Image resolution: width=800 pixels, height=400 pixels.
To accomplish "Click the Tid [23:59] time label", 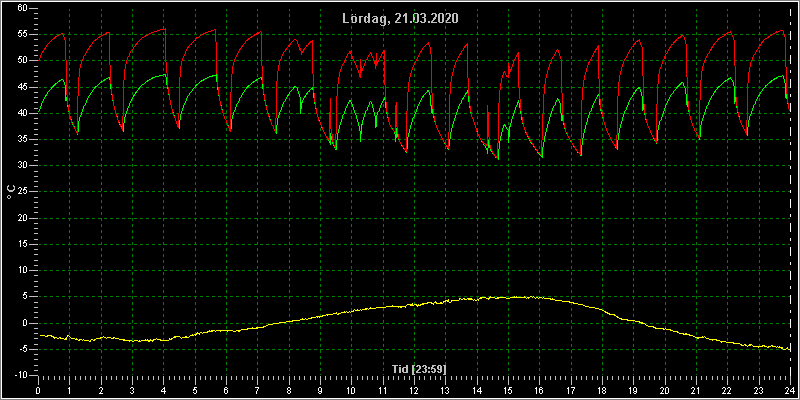I will 418,368.
